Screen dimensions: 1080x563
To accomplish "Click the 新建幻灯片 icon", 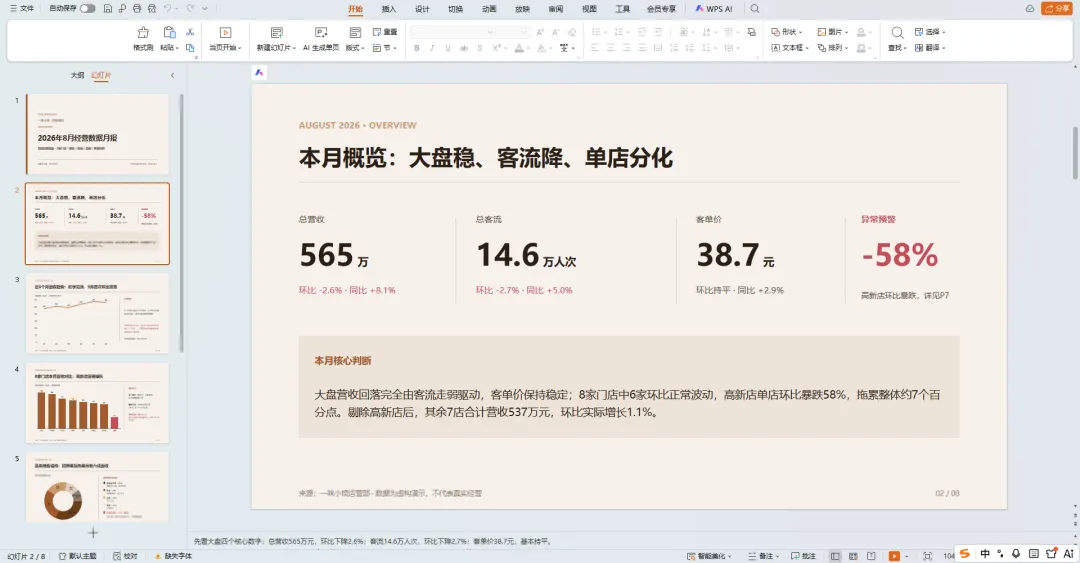I will click(x=276, y=32).
